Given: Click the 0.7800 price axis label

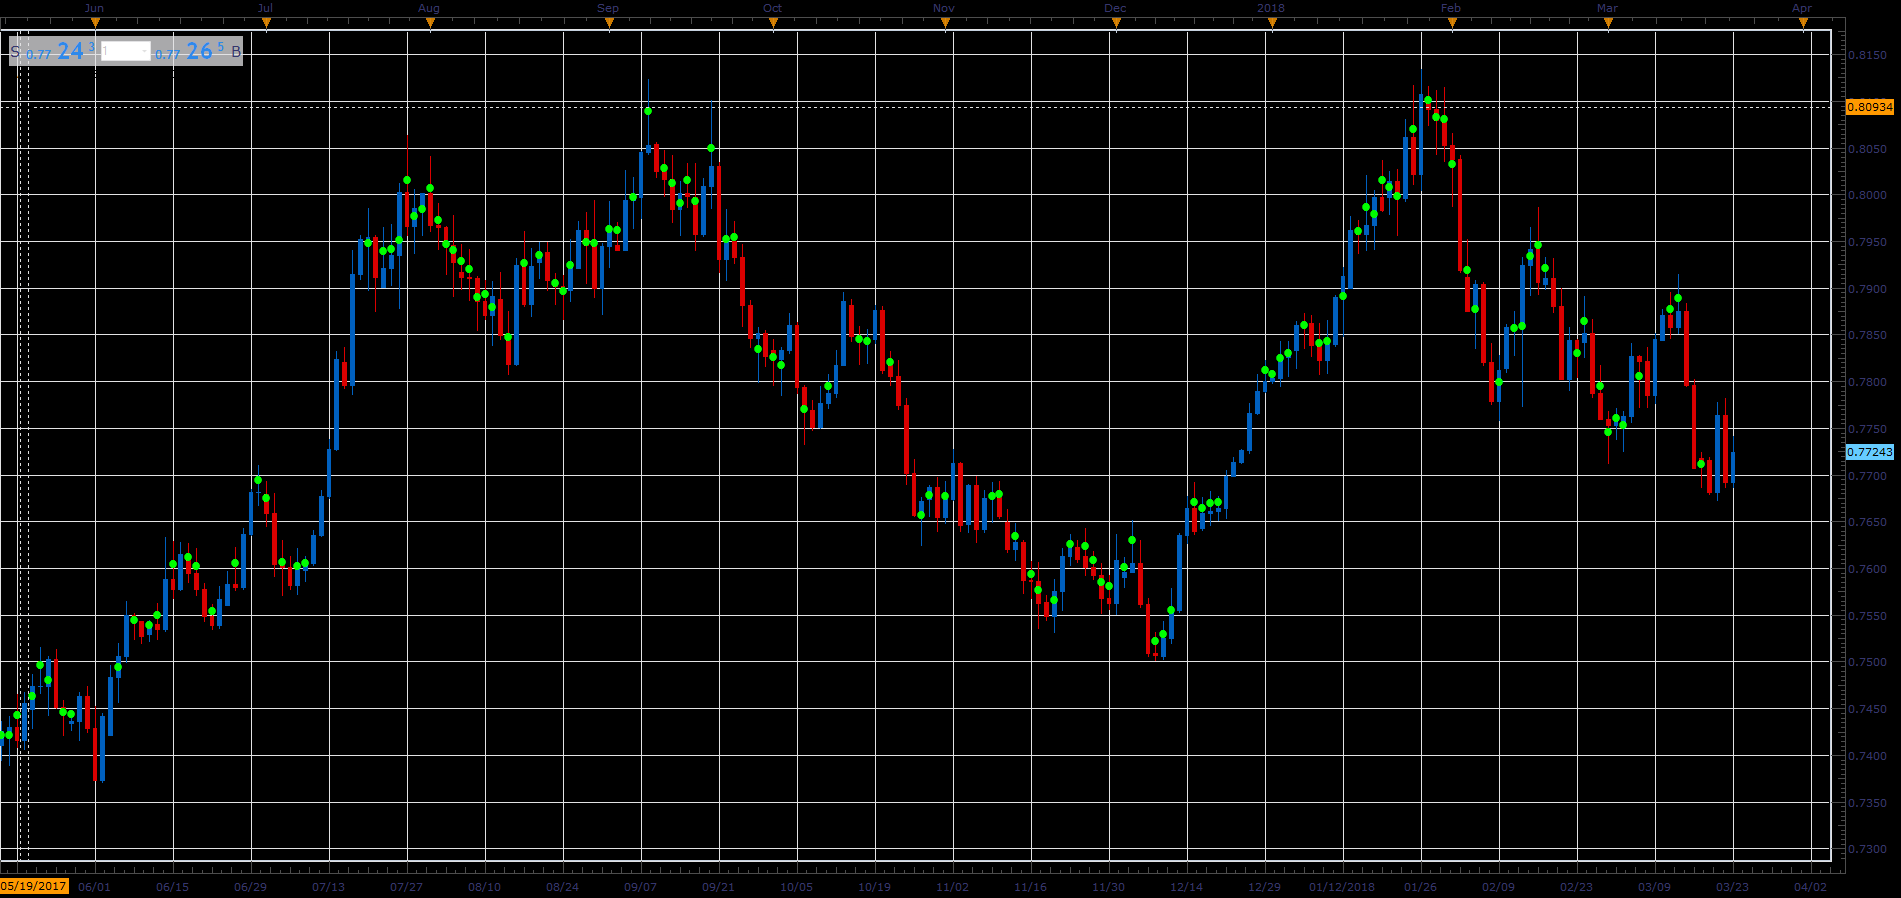Looking at the screenshot, I should point(1867,383).
